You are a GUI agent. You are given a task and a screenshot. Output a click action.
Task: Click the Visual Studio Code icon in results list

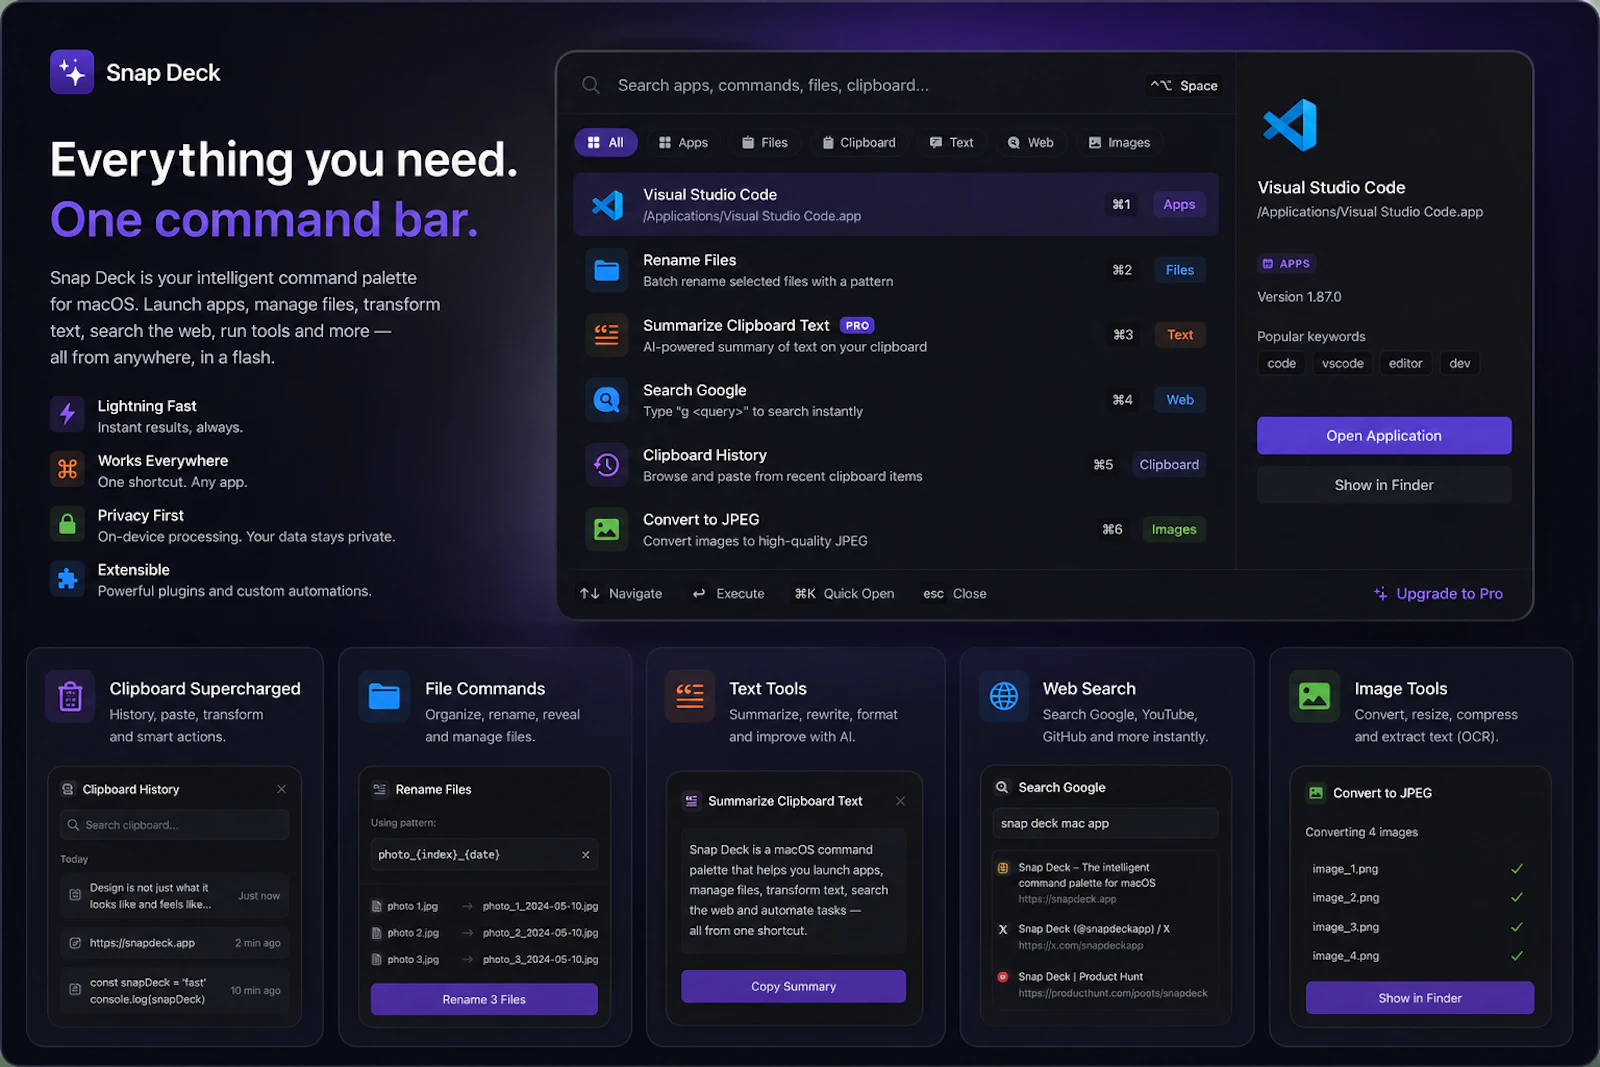[x=607, y=205]
